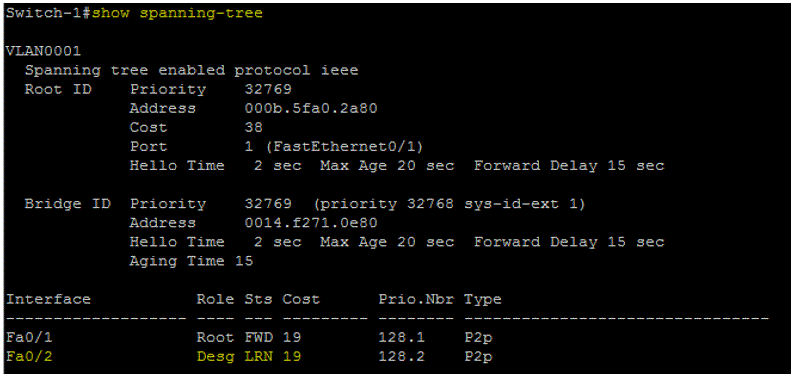Click the Type column header
Image resolution: width=795 pixels, height=378 pixels.
(x=483, y=299)
